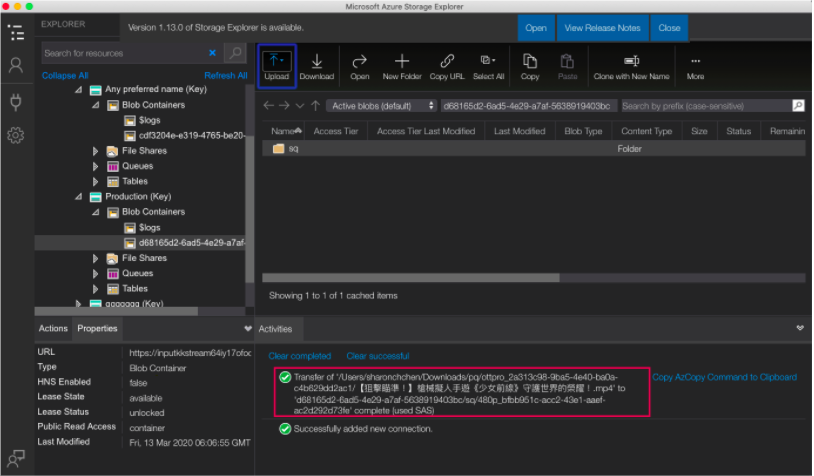This screenshot has height=476, width=814.
Task: Click the Refresh All link
Action: [226, 76]
